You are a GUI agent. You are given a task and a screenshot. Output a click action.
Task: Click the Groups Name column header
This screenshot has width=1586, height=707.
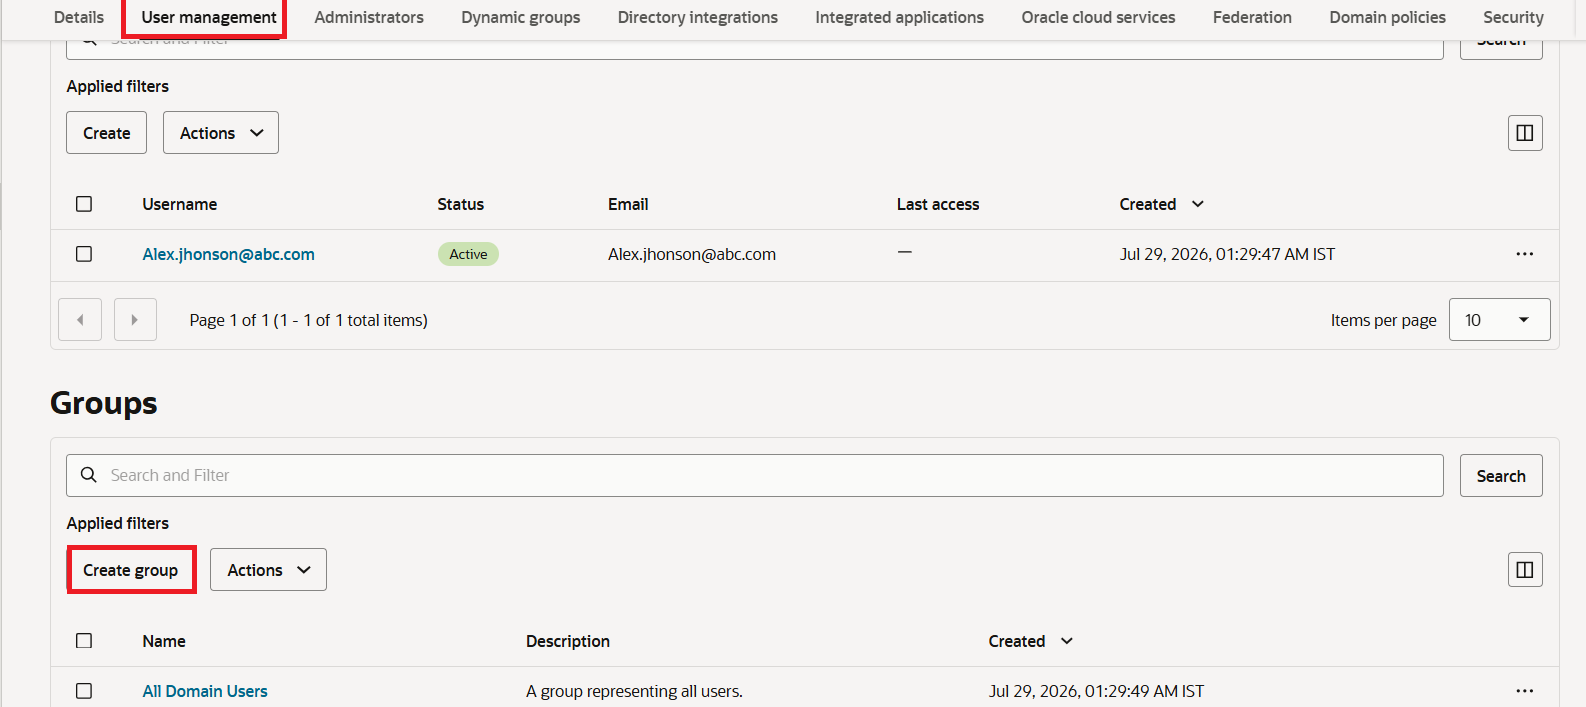[x=164, y=641]
